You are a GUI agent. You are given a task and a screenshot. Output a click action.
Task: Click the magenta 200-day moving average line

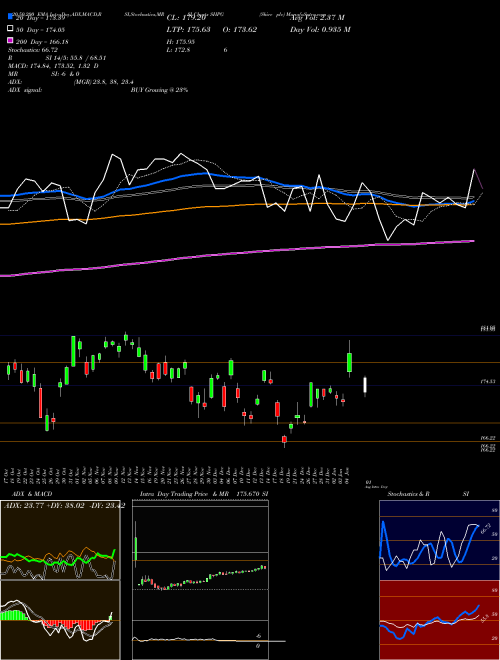pyautogui.click(x=237, y=253)
